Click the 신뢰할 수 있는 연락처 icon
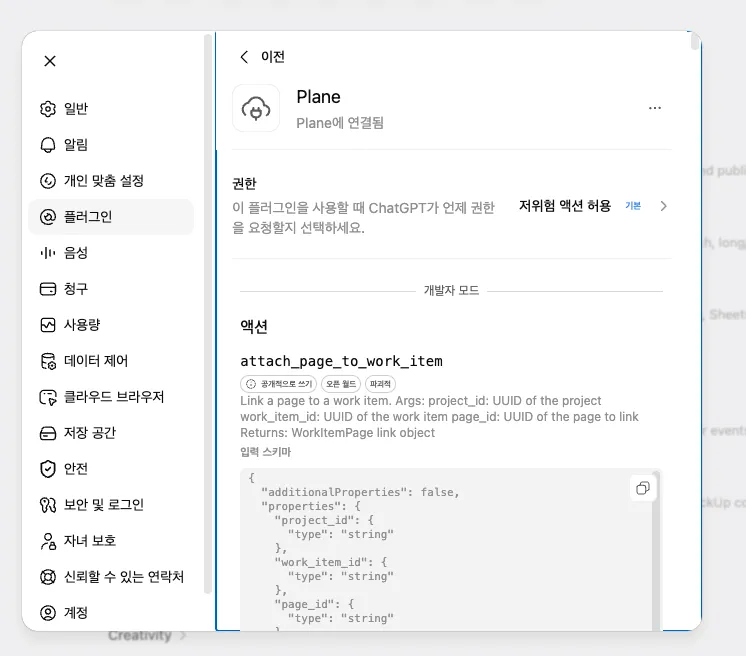 point(48,577)
